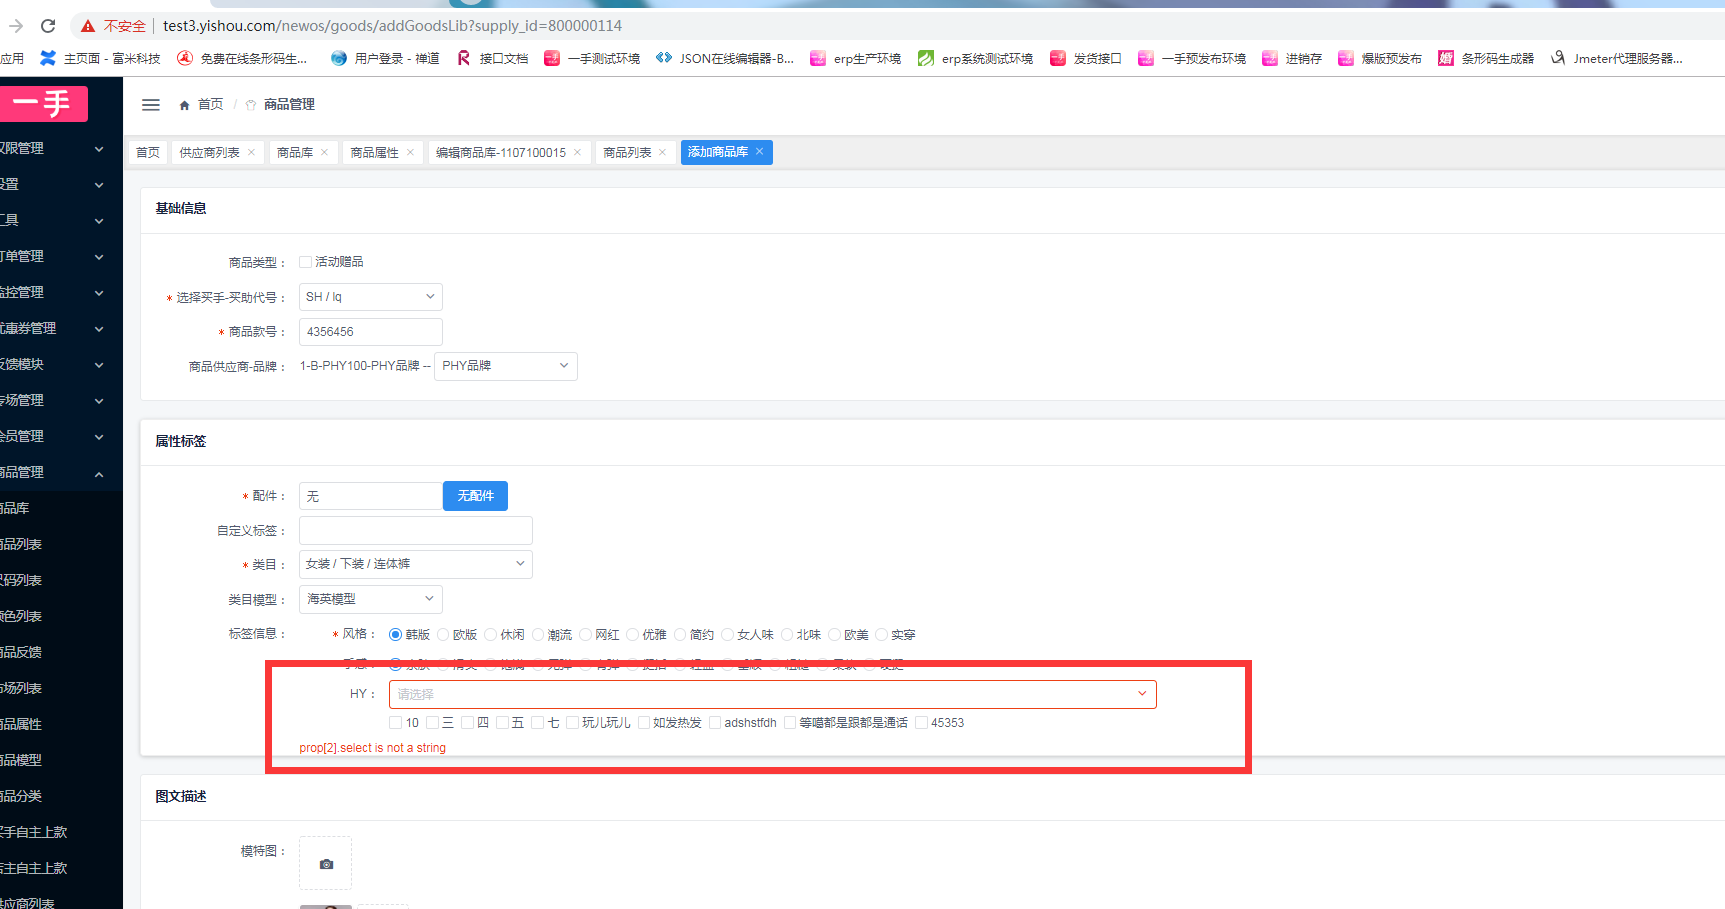
Task: Open the 一手预发布环境 bookmark
Action: pyautogui.click(x=1192, y=59)
